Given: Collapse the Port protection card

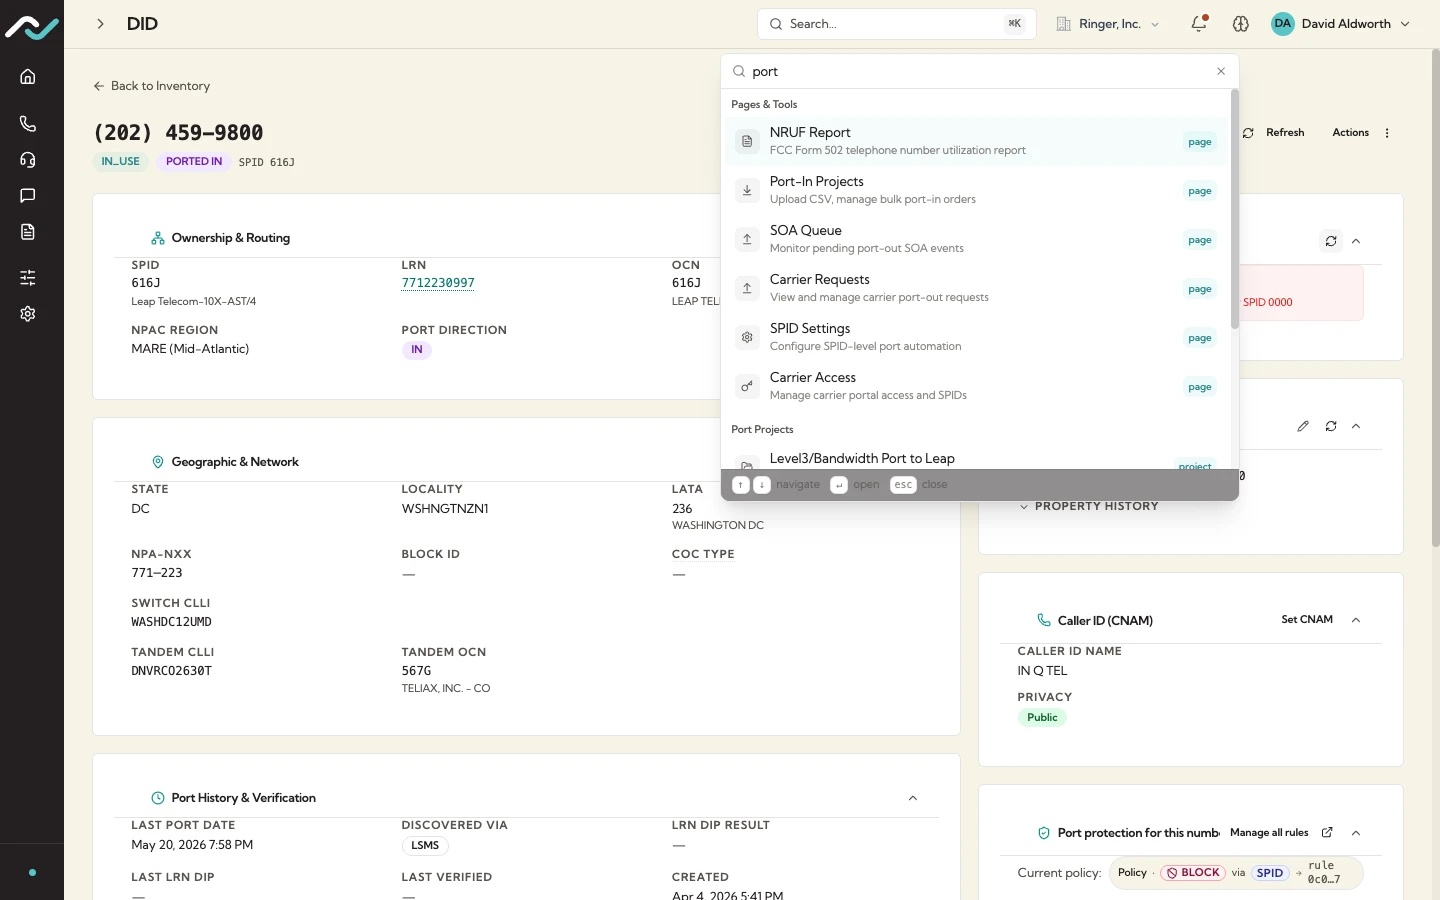Looking at the screenshot, I should pyautogui.click(x=1356, y=833).
